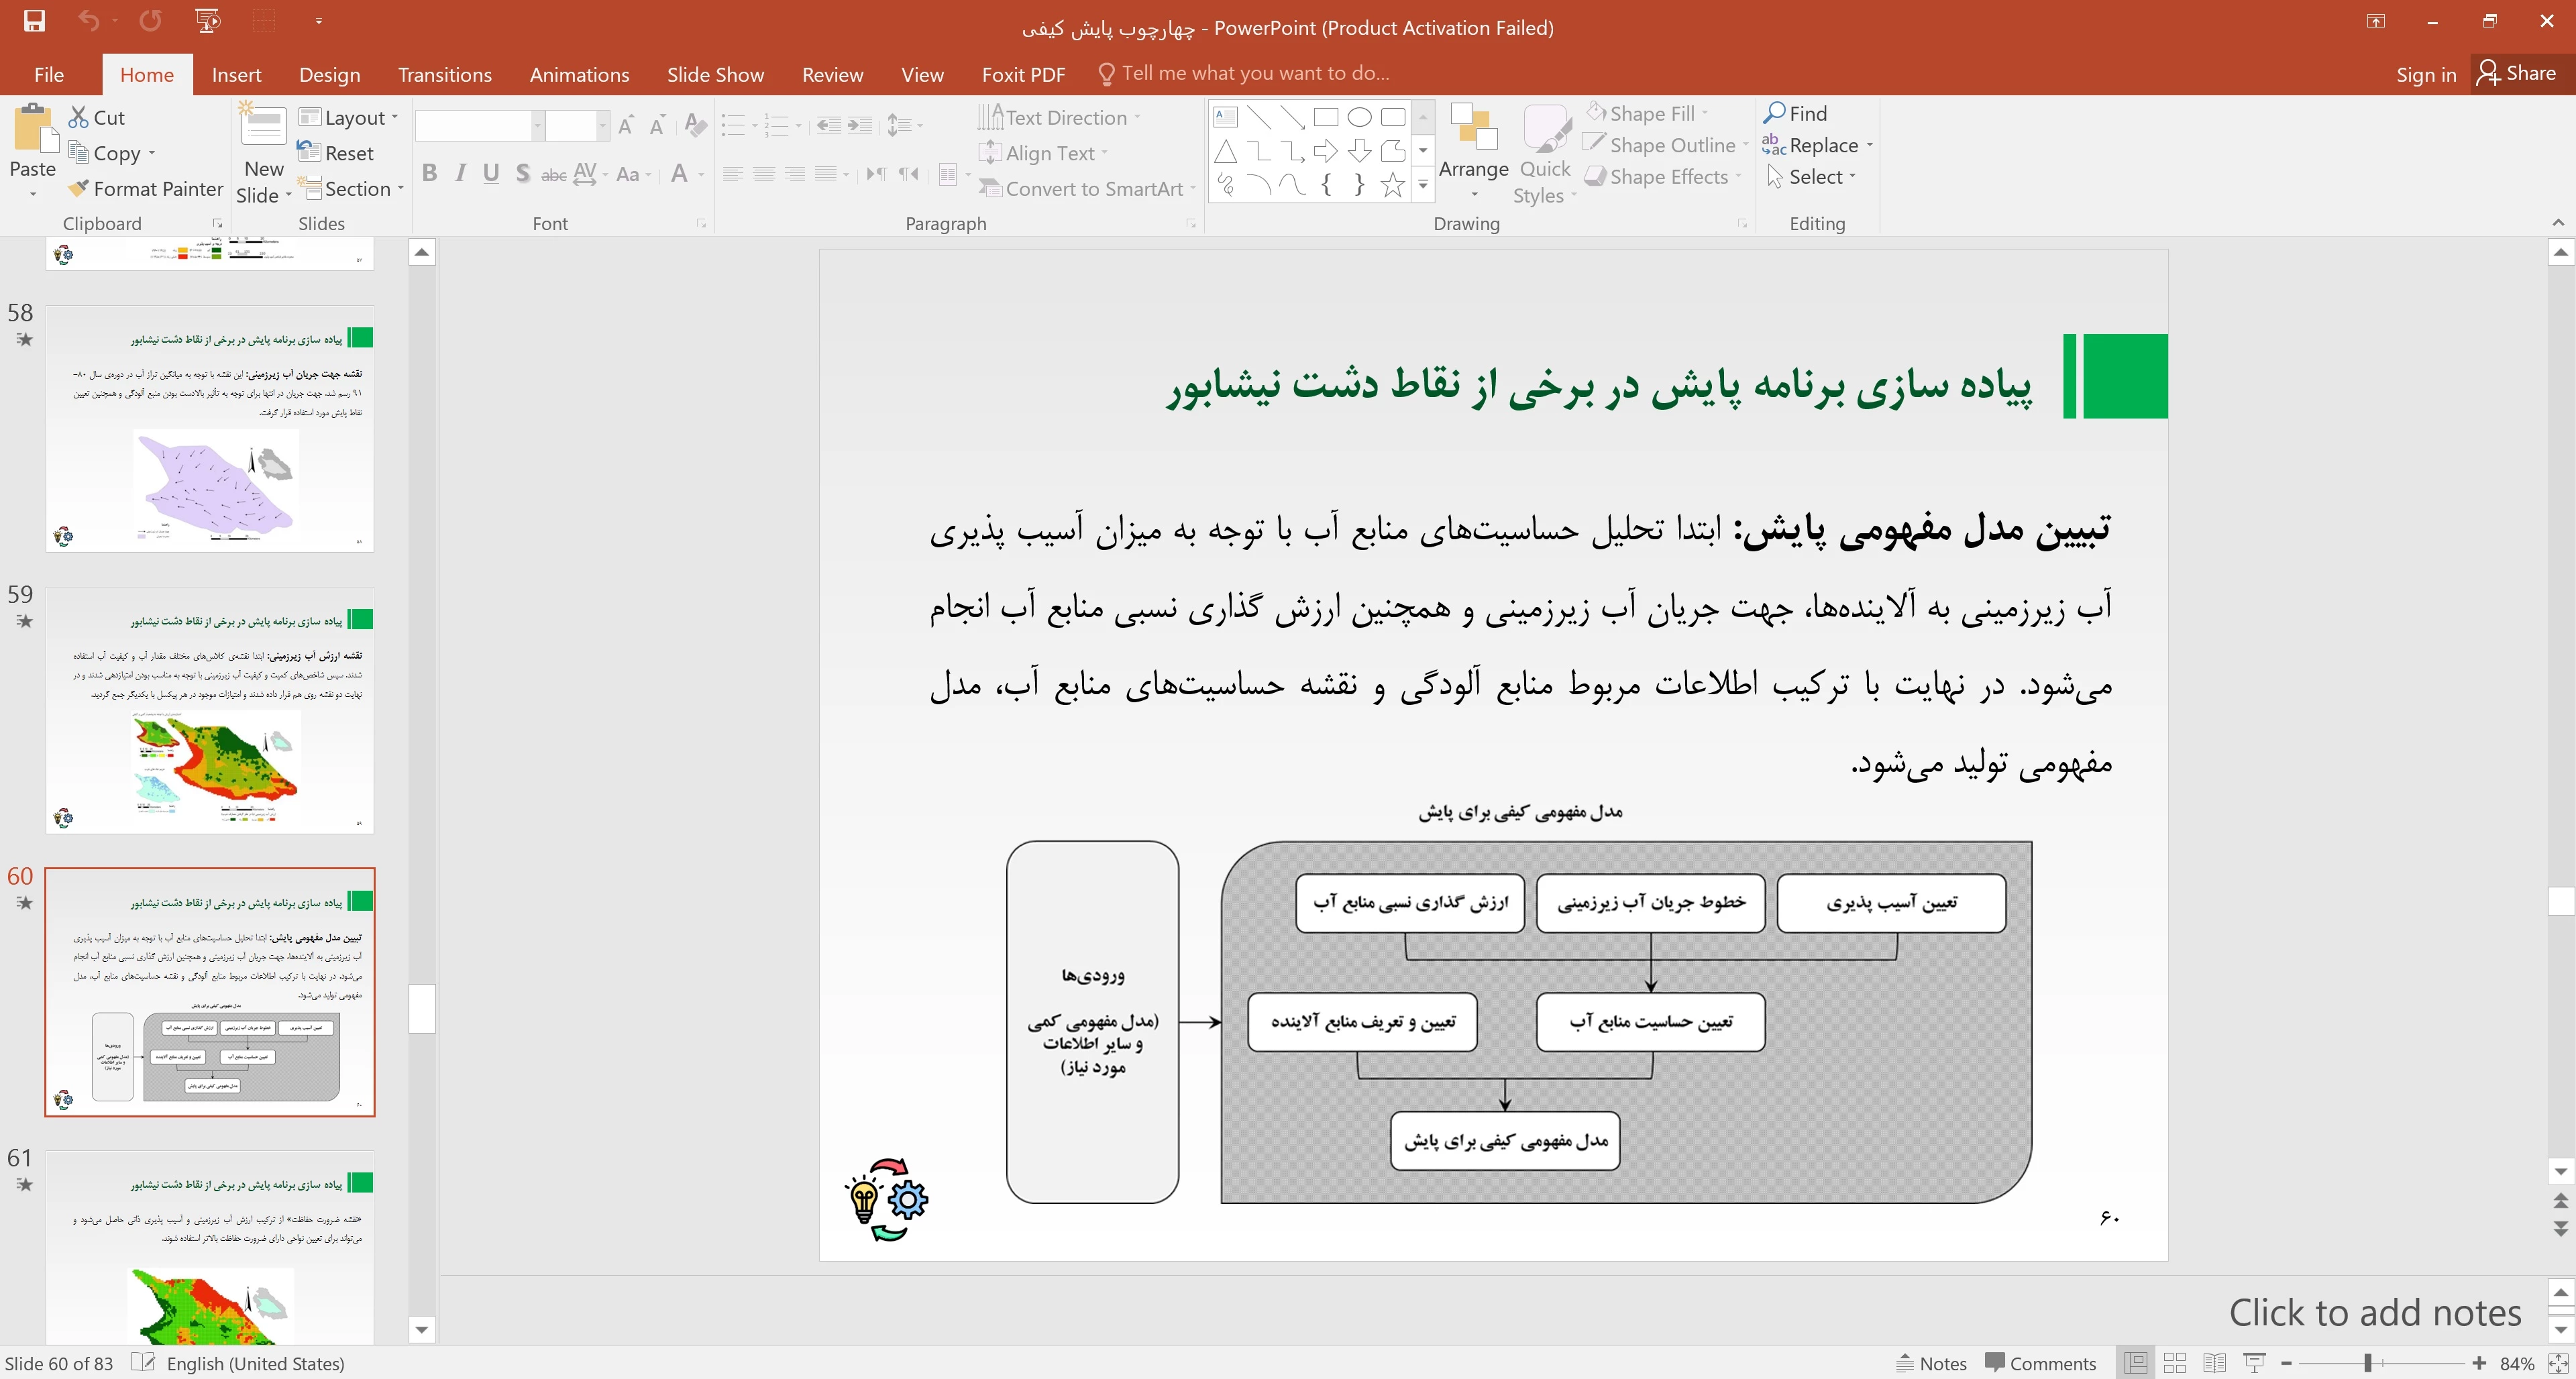Open Section dropdown

tap(351, 189)
